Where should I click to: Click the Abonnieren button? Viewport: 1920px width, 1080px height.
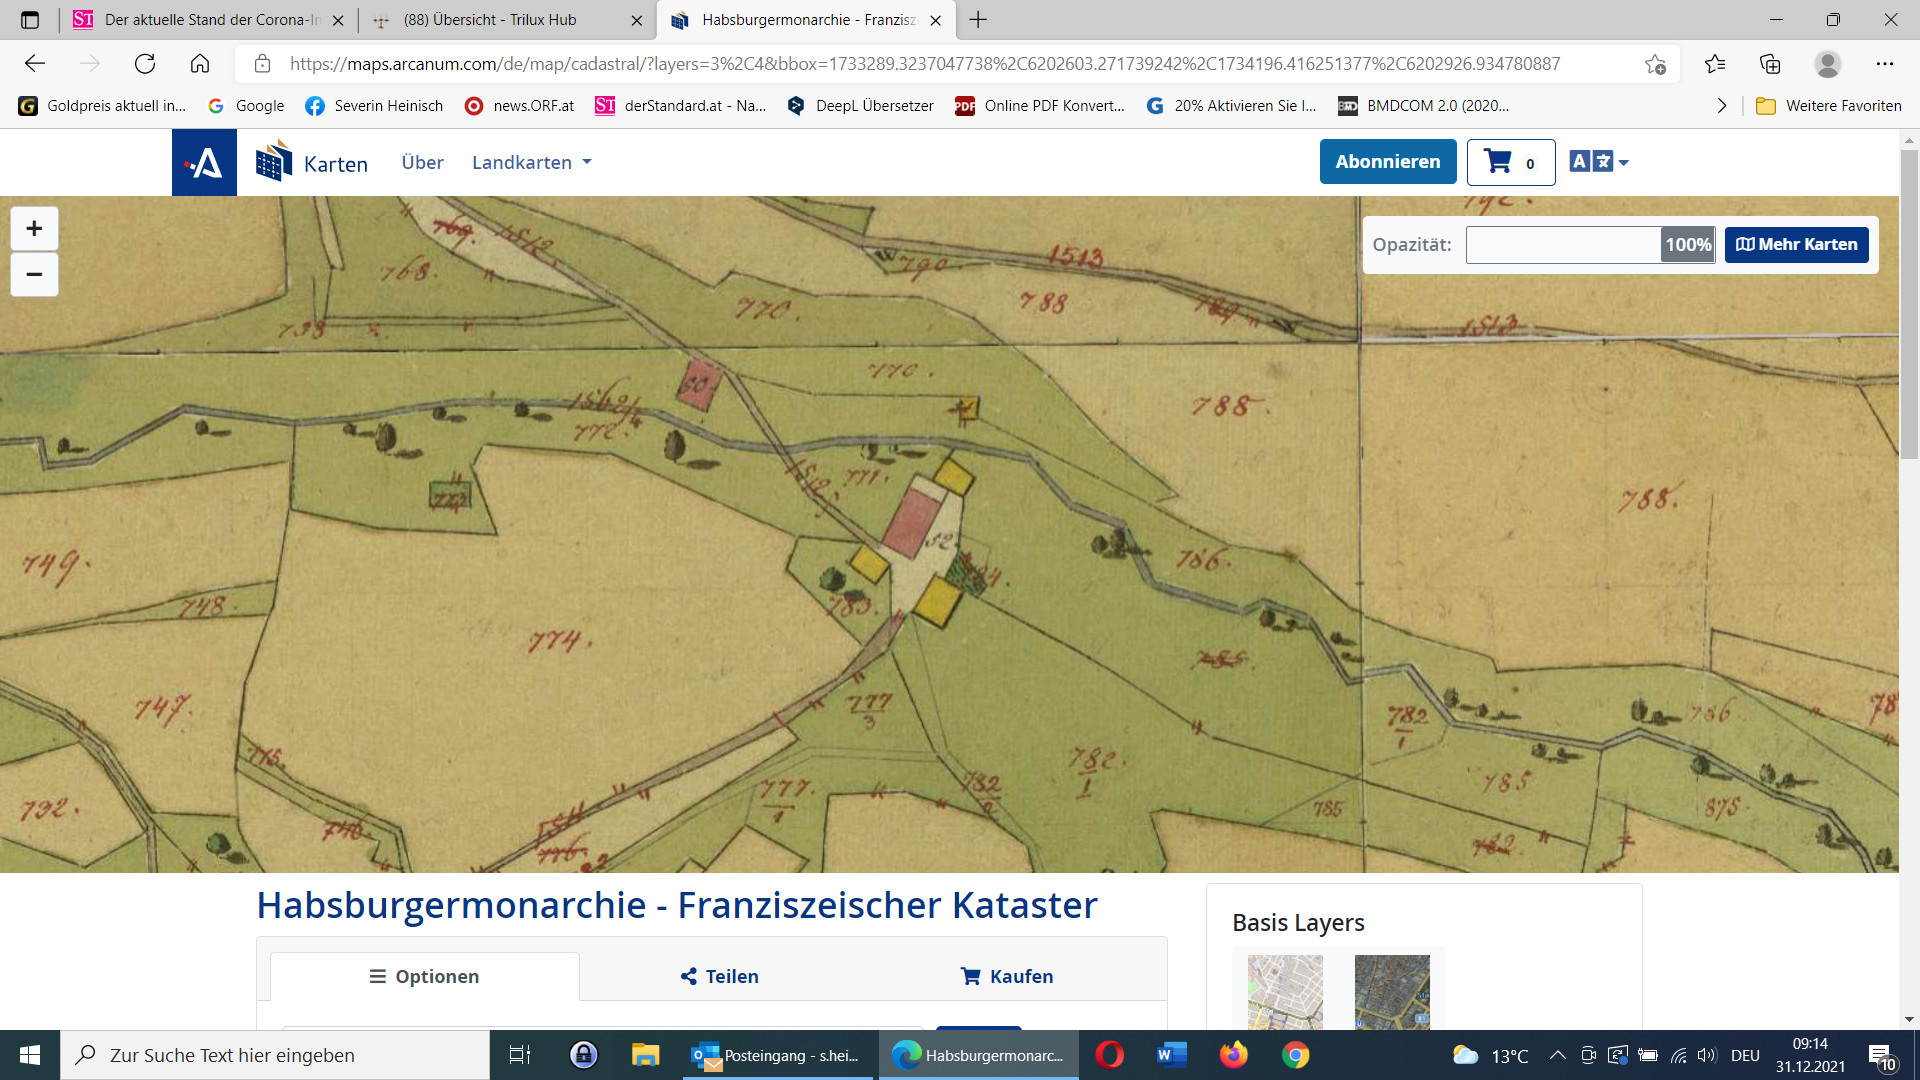(1387, 162)
